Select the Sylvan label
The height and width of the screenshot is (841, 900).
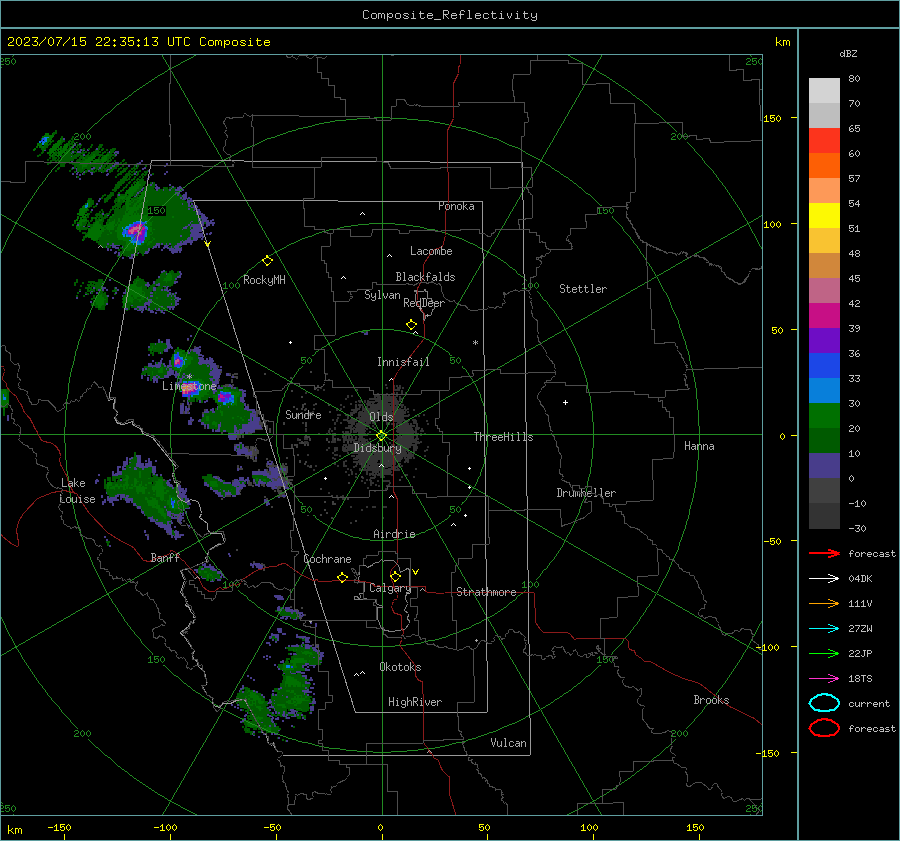tap(382, 295)
